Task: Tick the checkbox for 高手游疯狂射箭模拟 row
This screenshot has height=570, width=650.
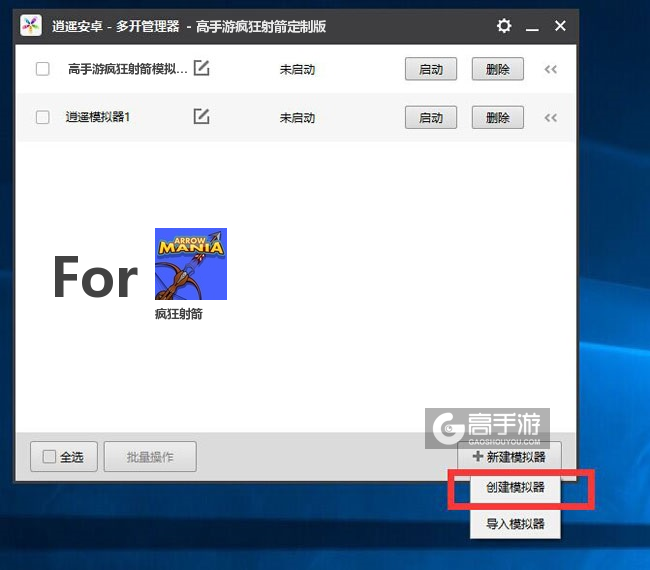Action: (x=42, y=69)
